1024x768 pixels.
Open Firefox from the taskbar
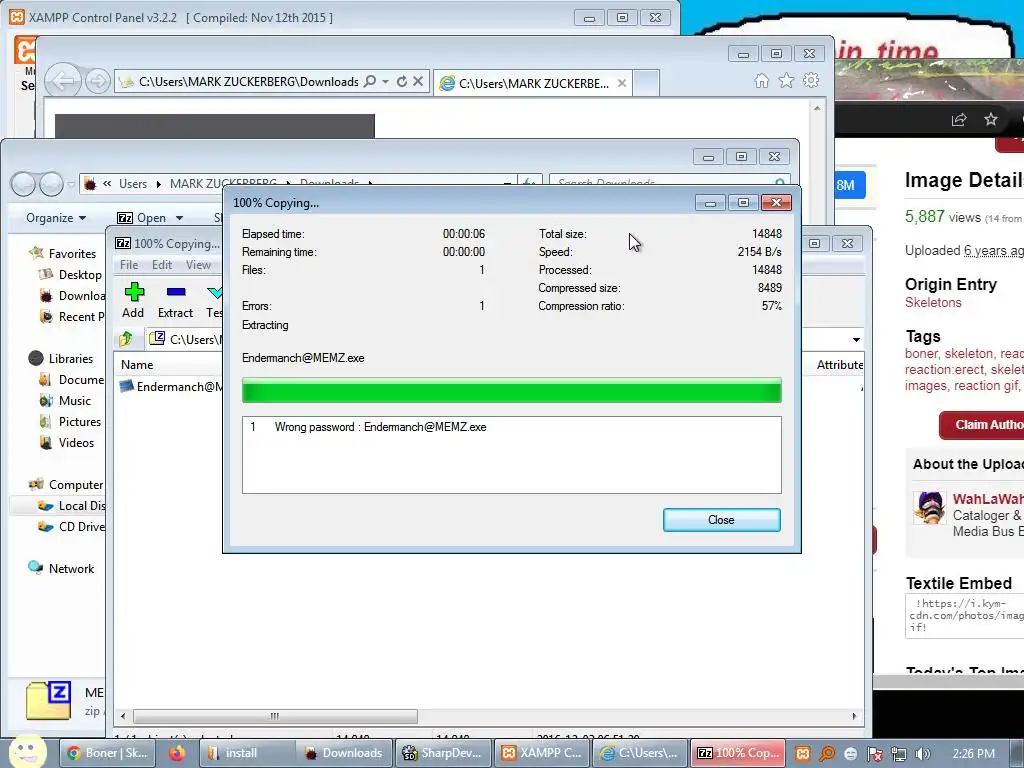tap(176, 753)
